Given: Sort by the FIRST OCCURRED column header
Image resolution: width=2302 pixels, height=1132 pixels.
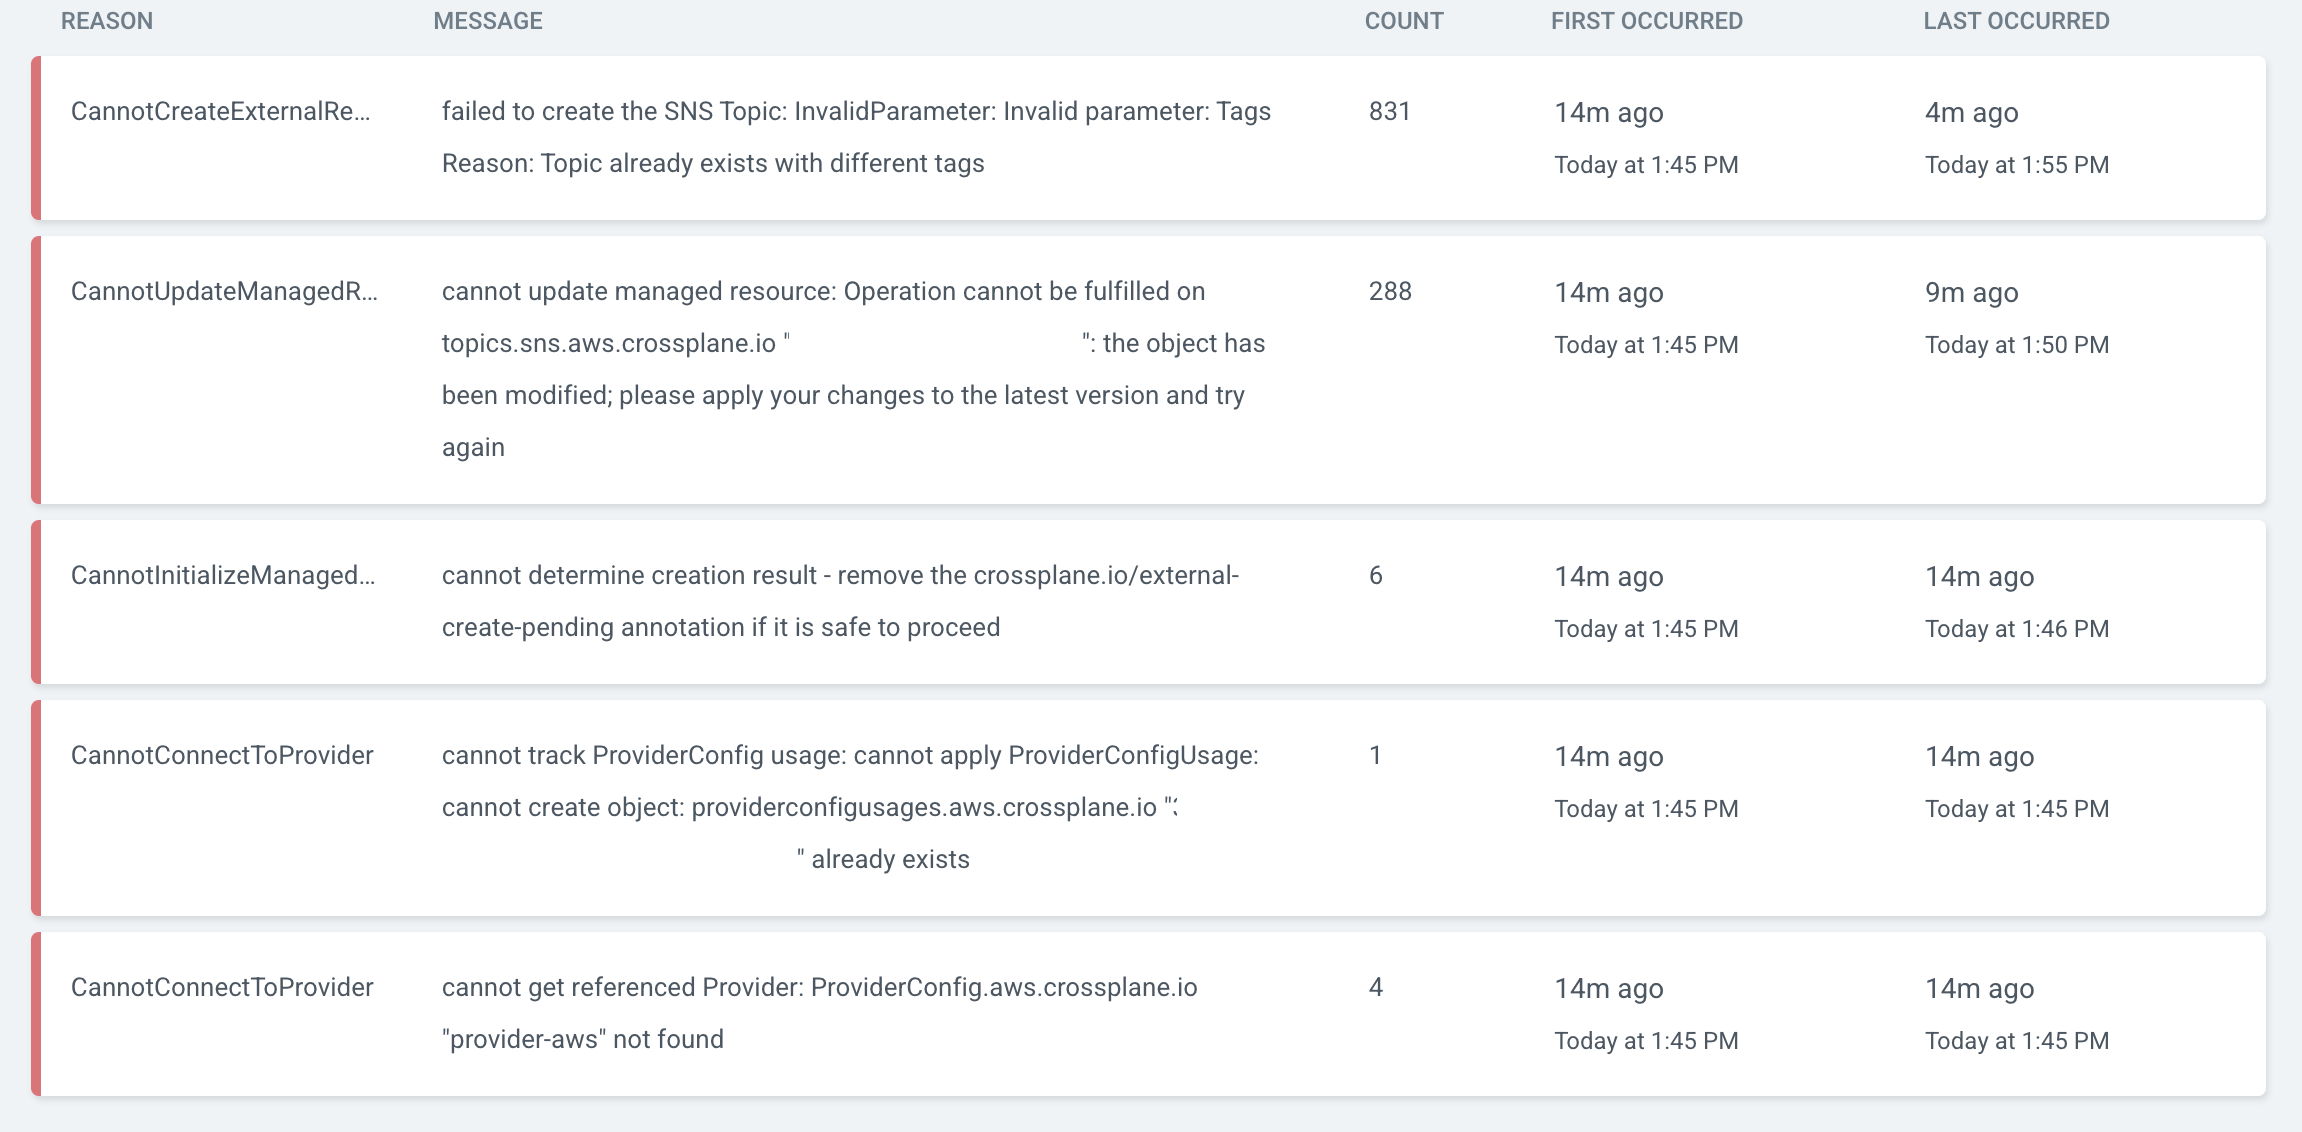Looking at the screenshot, I should point(1646,20).
